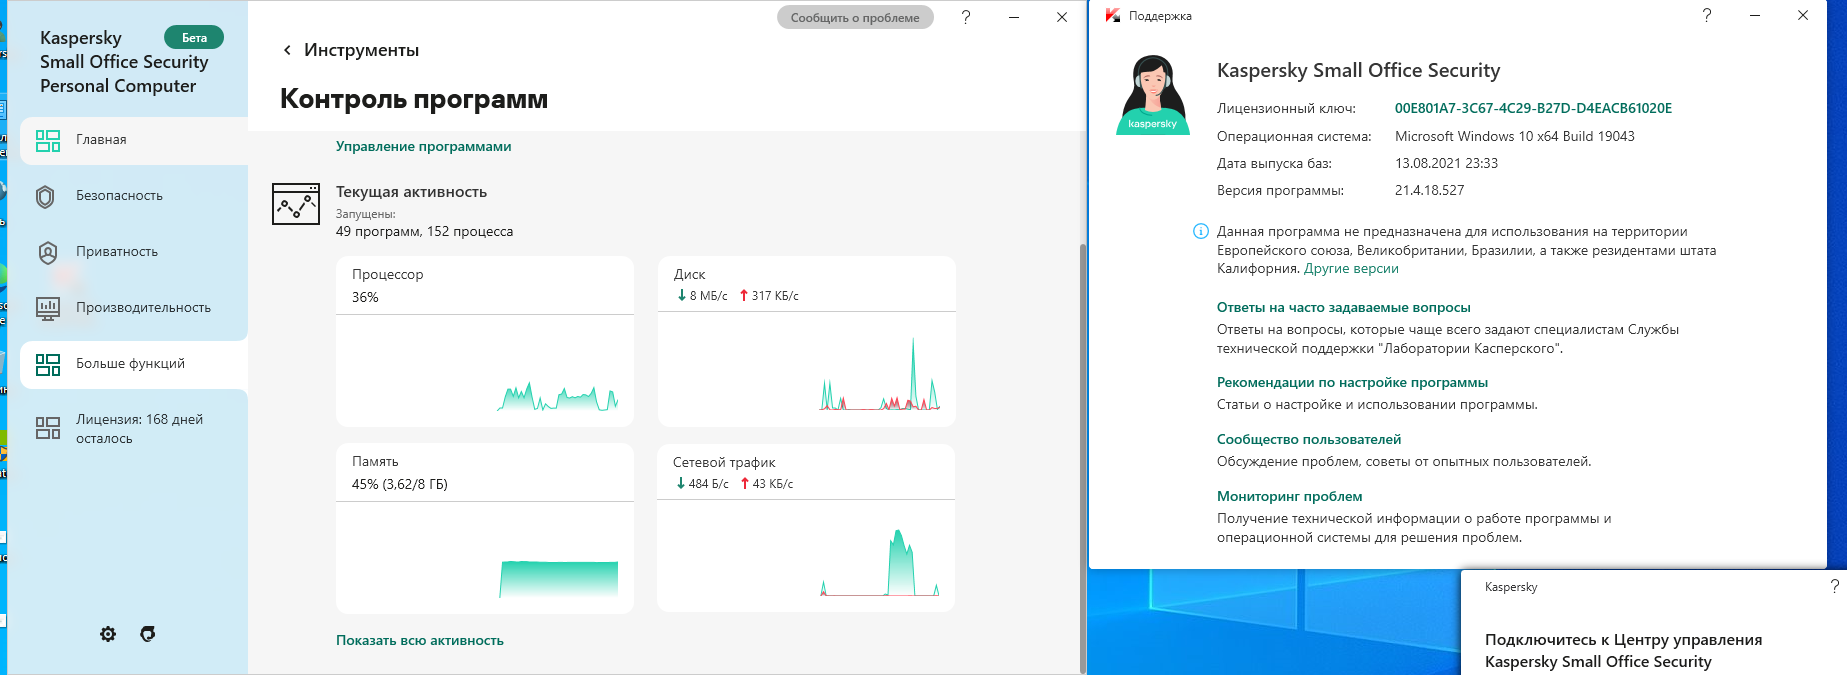Open license info showing 168 days left
The width and height of the screenshot is (1847, 675).
(x=134, y=429)
